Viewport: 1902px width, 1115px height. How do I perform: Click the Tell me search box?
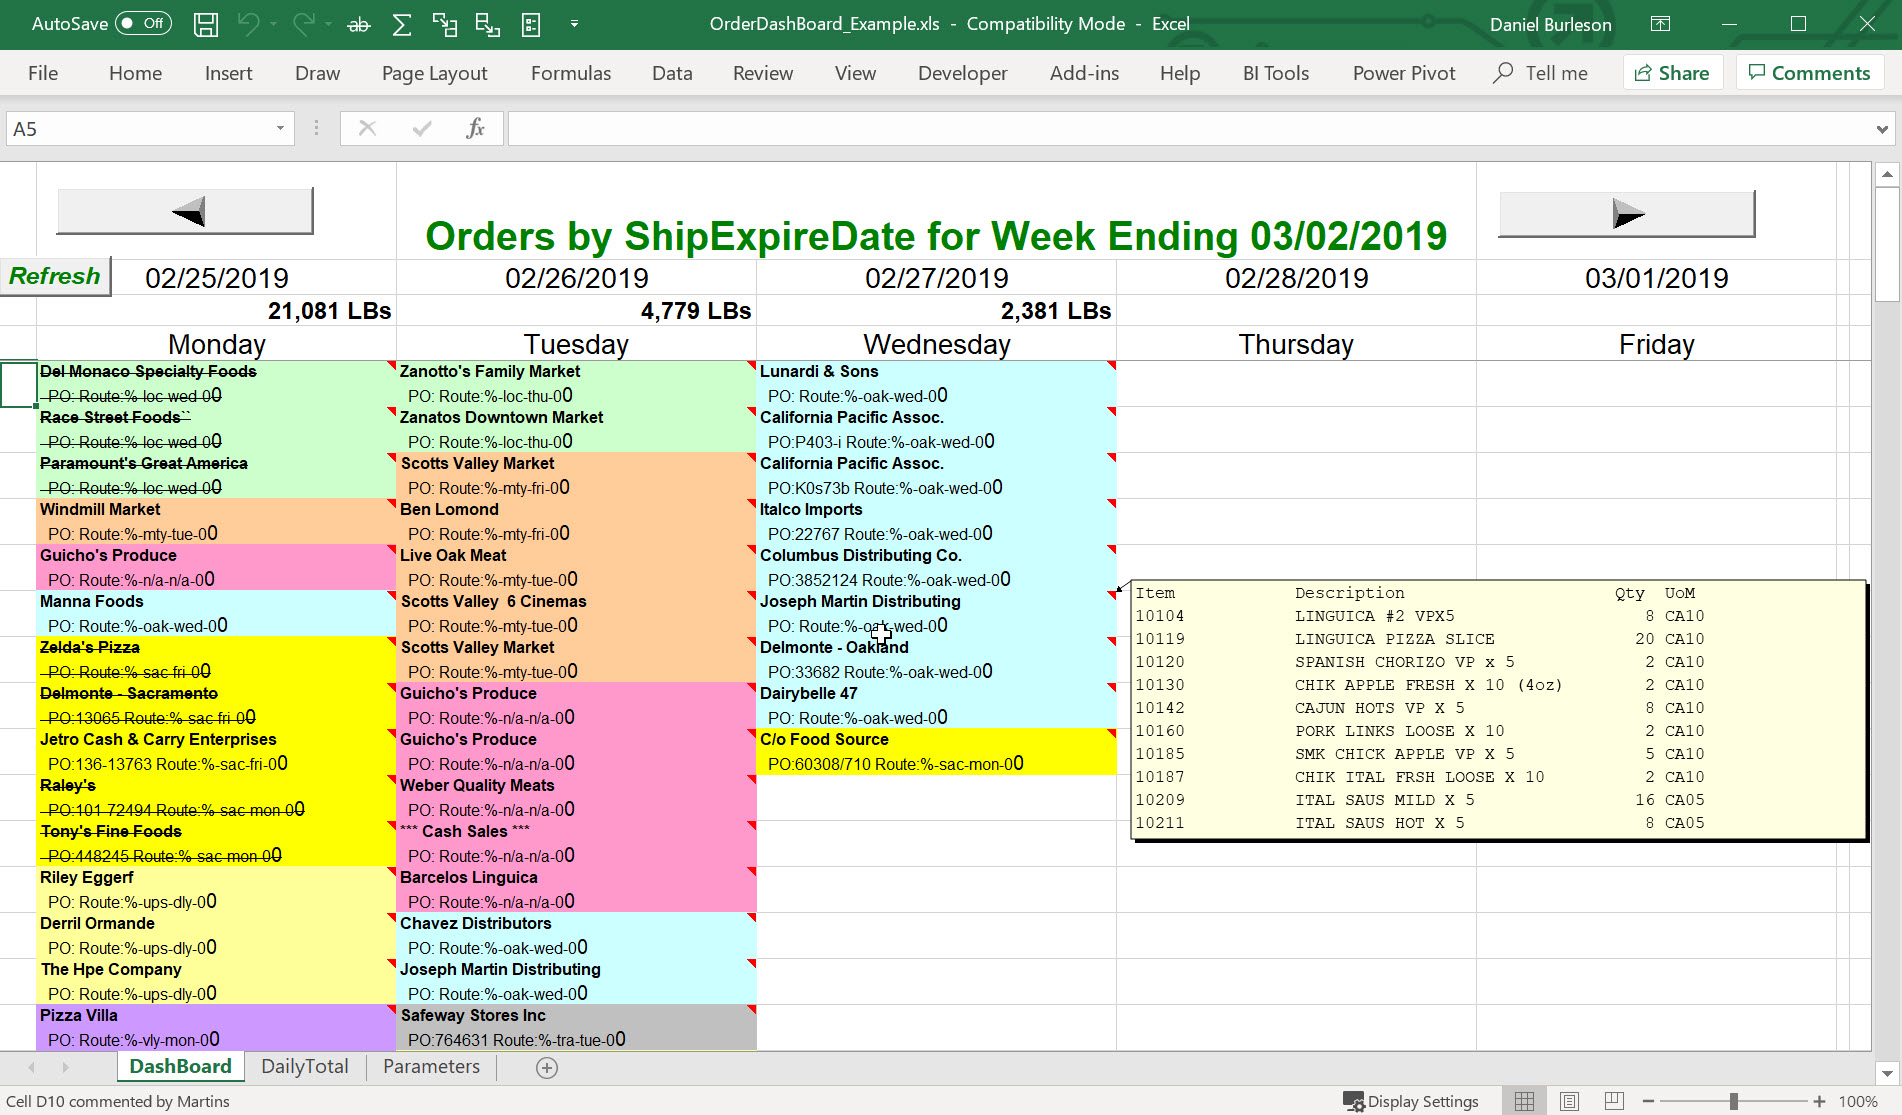(1540, 73)
